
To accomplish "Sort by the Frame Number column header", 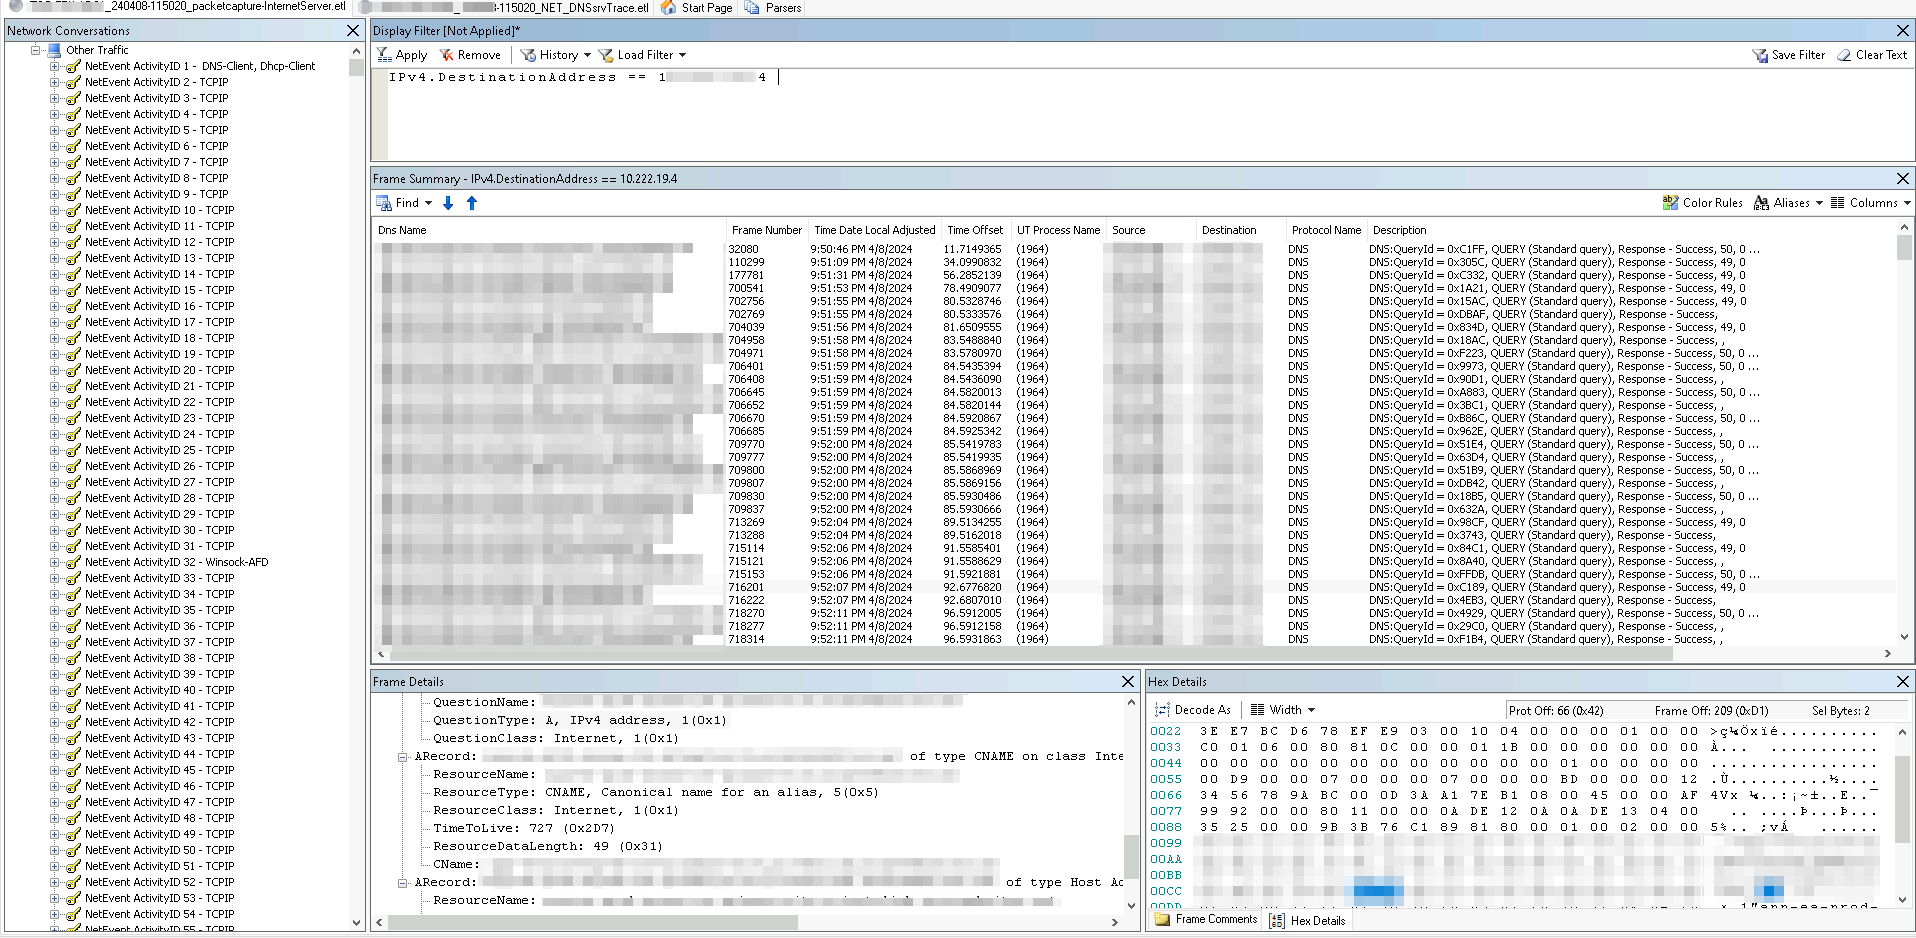I will [766, 230].
